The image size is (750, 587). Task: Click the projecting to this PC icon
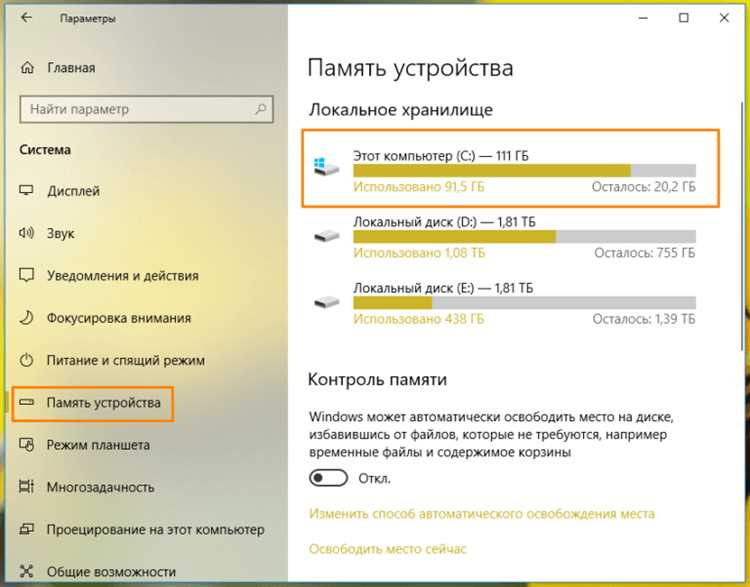click(26, 529)
